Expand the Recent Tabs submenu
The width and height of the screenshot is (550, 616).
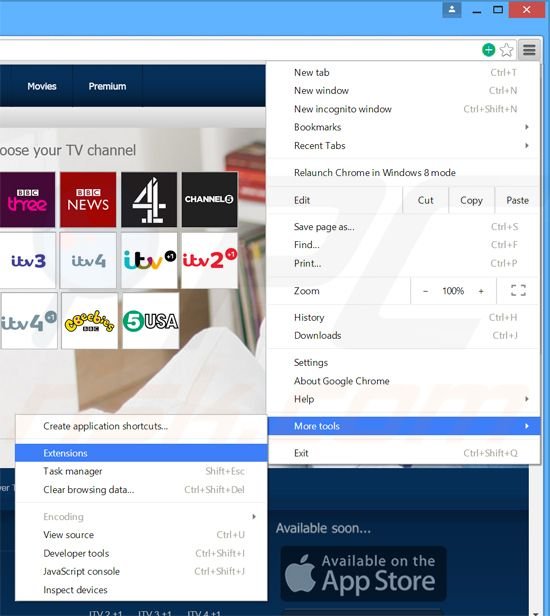[405, 146]
